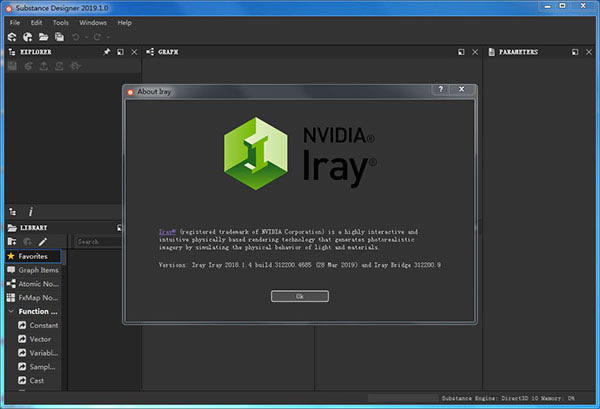The width and height of the screenshot is (600, 409).
Task: Click the Library edit pencil icon
Action: [x=42, y=242]
